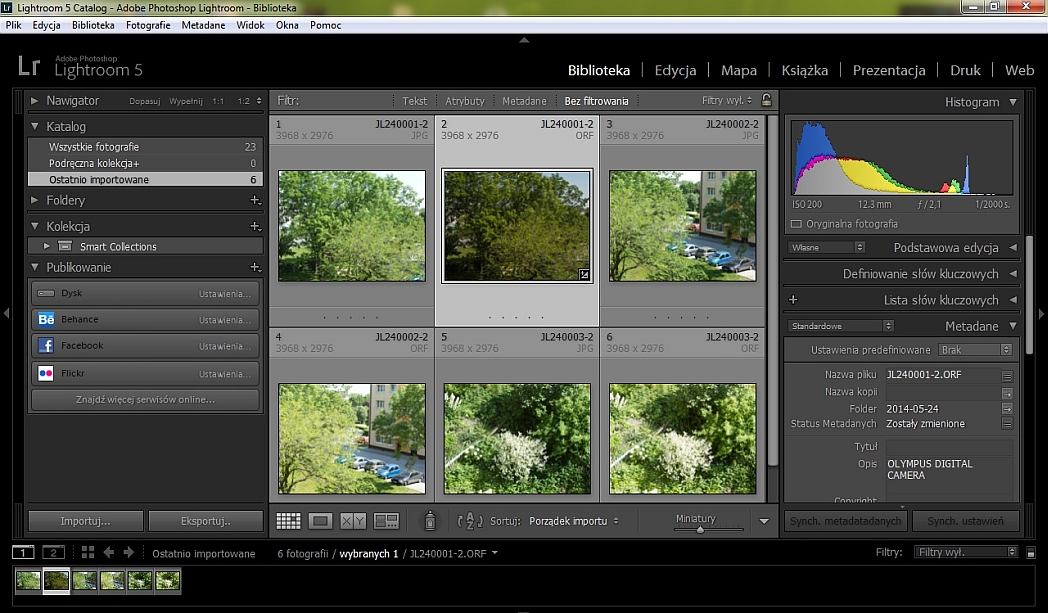Viewport: 1048px width, 613px height.
Task: Switch to grid view in toolbar
Action: tap(288, 521)
